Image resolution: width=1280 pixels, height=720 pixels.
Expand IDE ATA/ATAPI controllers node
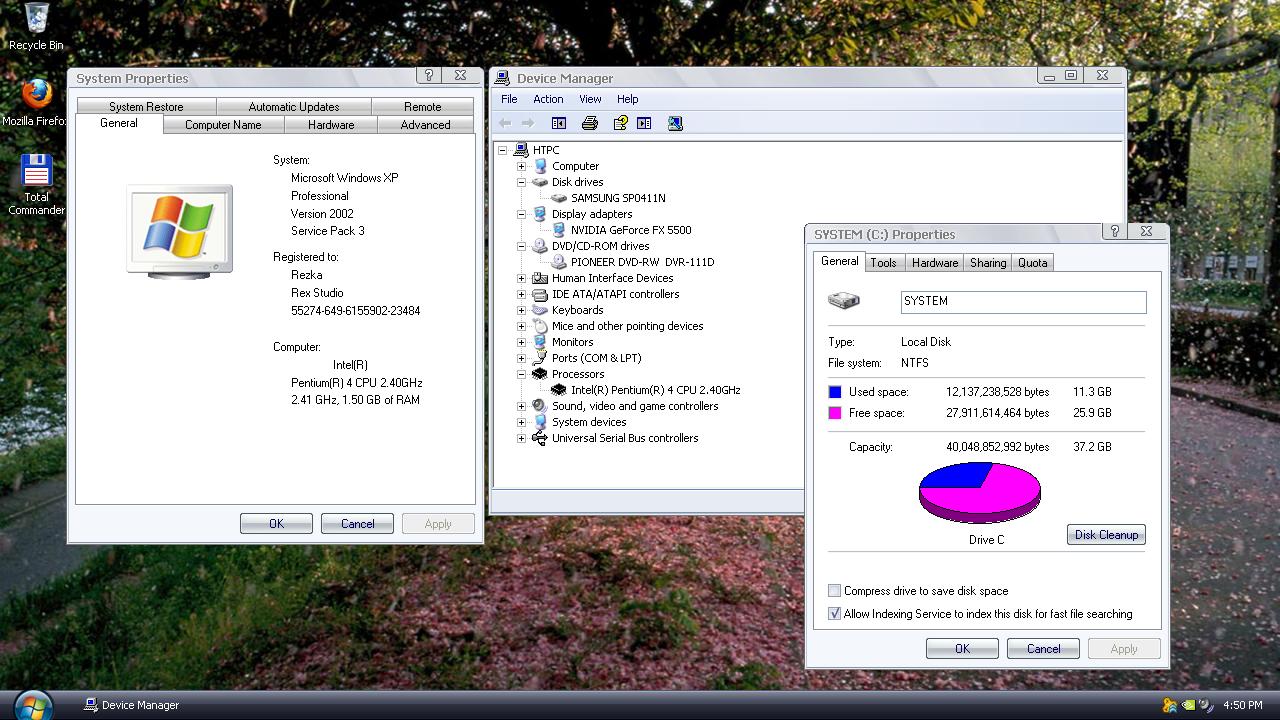click(521, 294)
